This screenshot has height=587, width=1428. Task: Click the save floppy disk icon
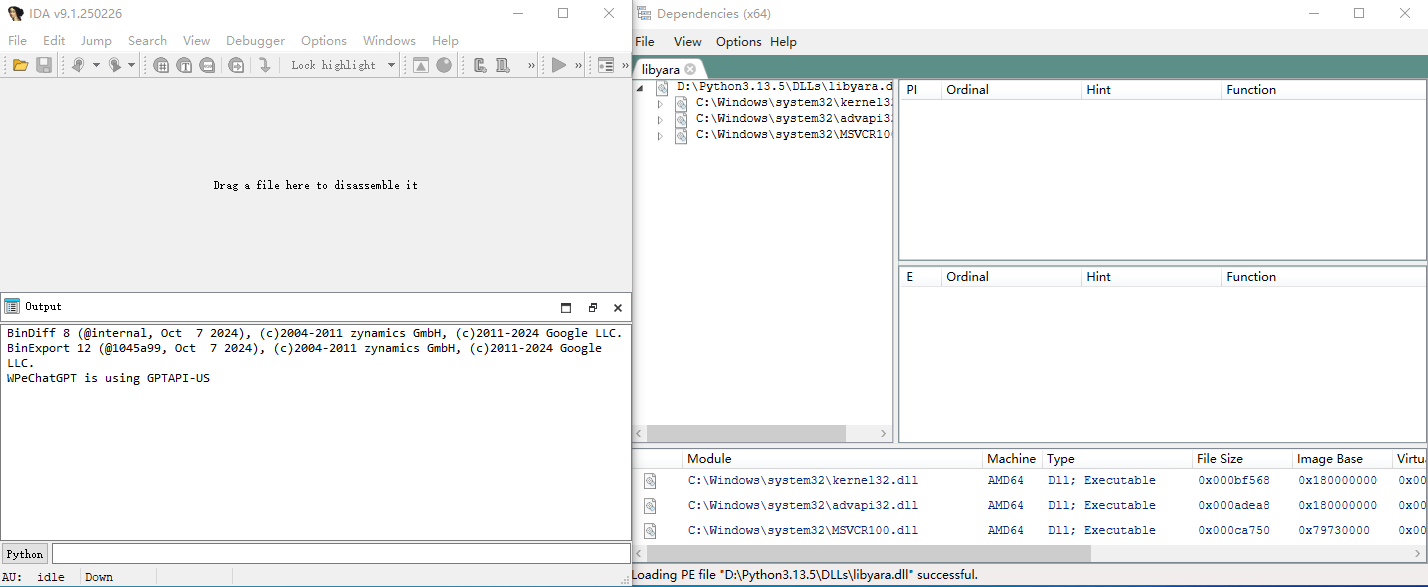pyautogui.click(x=44, y=65)
